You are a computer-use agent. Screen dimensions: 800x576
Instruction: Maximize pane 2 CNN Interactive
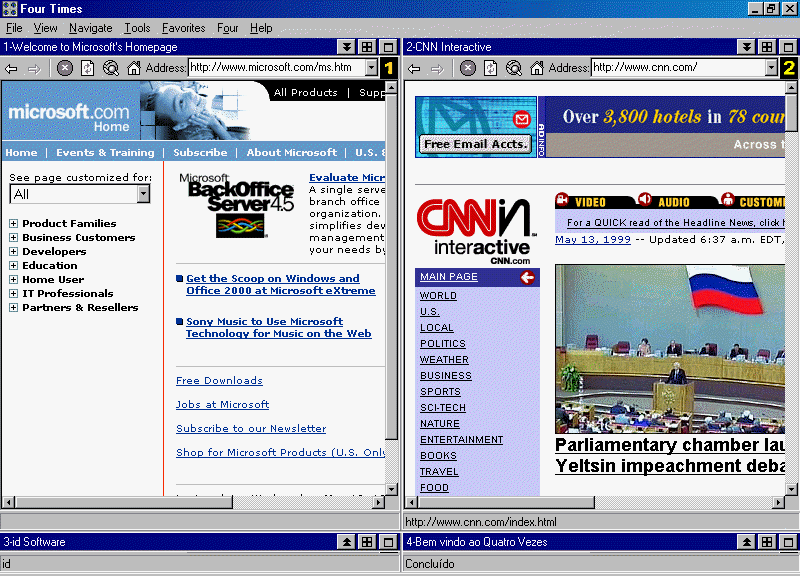788,47
